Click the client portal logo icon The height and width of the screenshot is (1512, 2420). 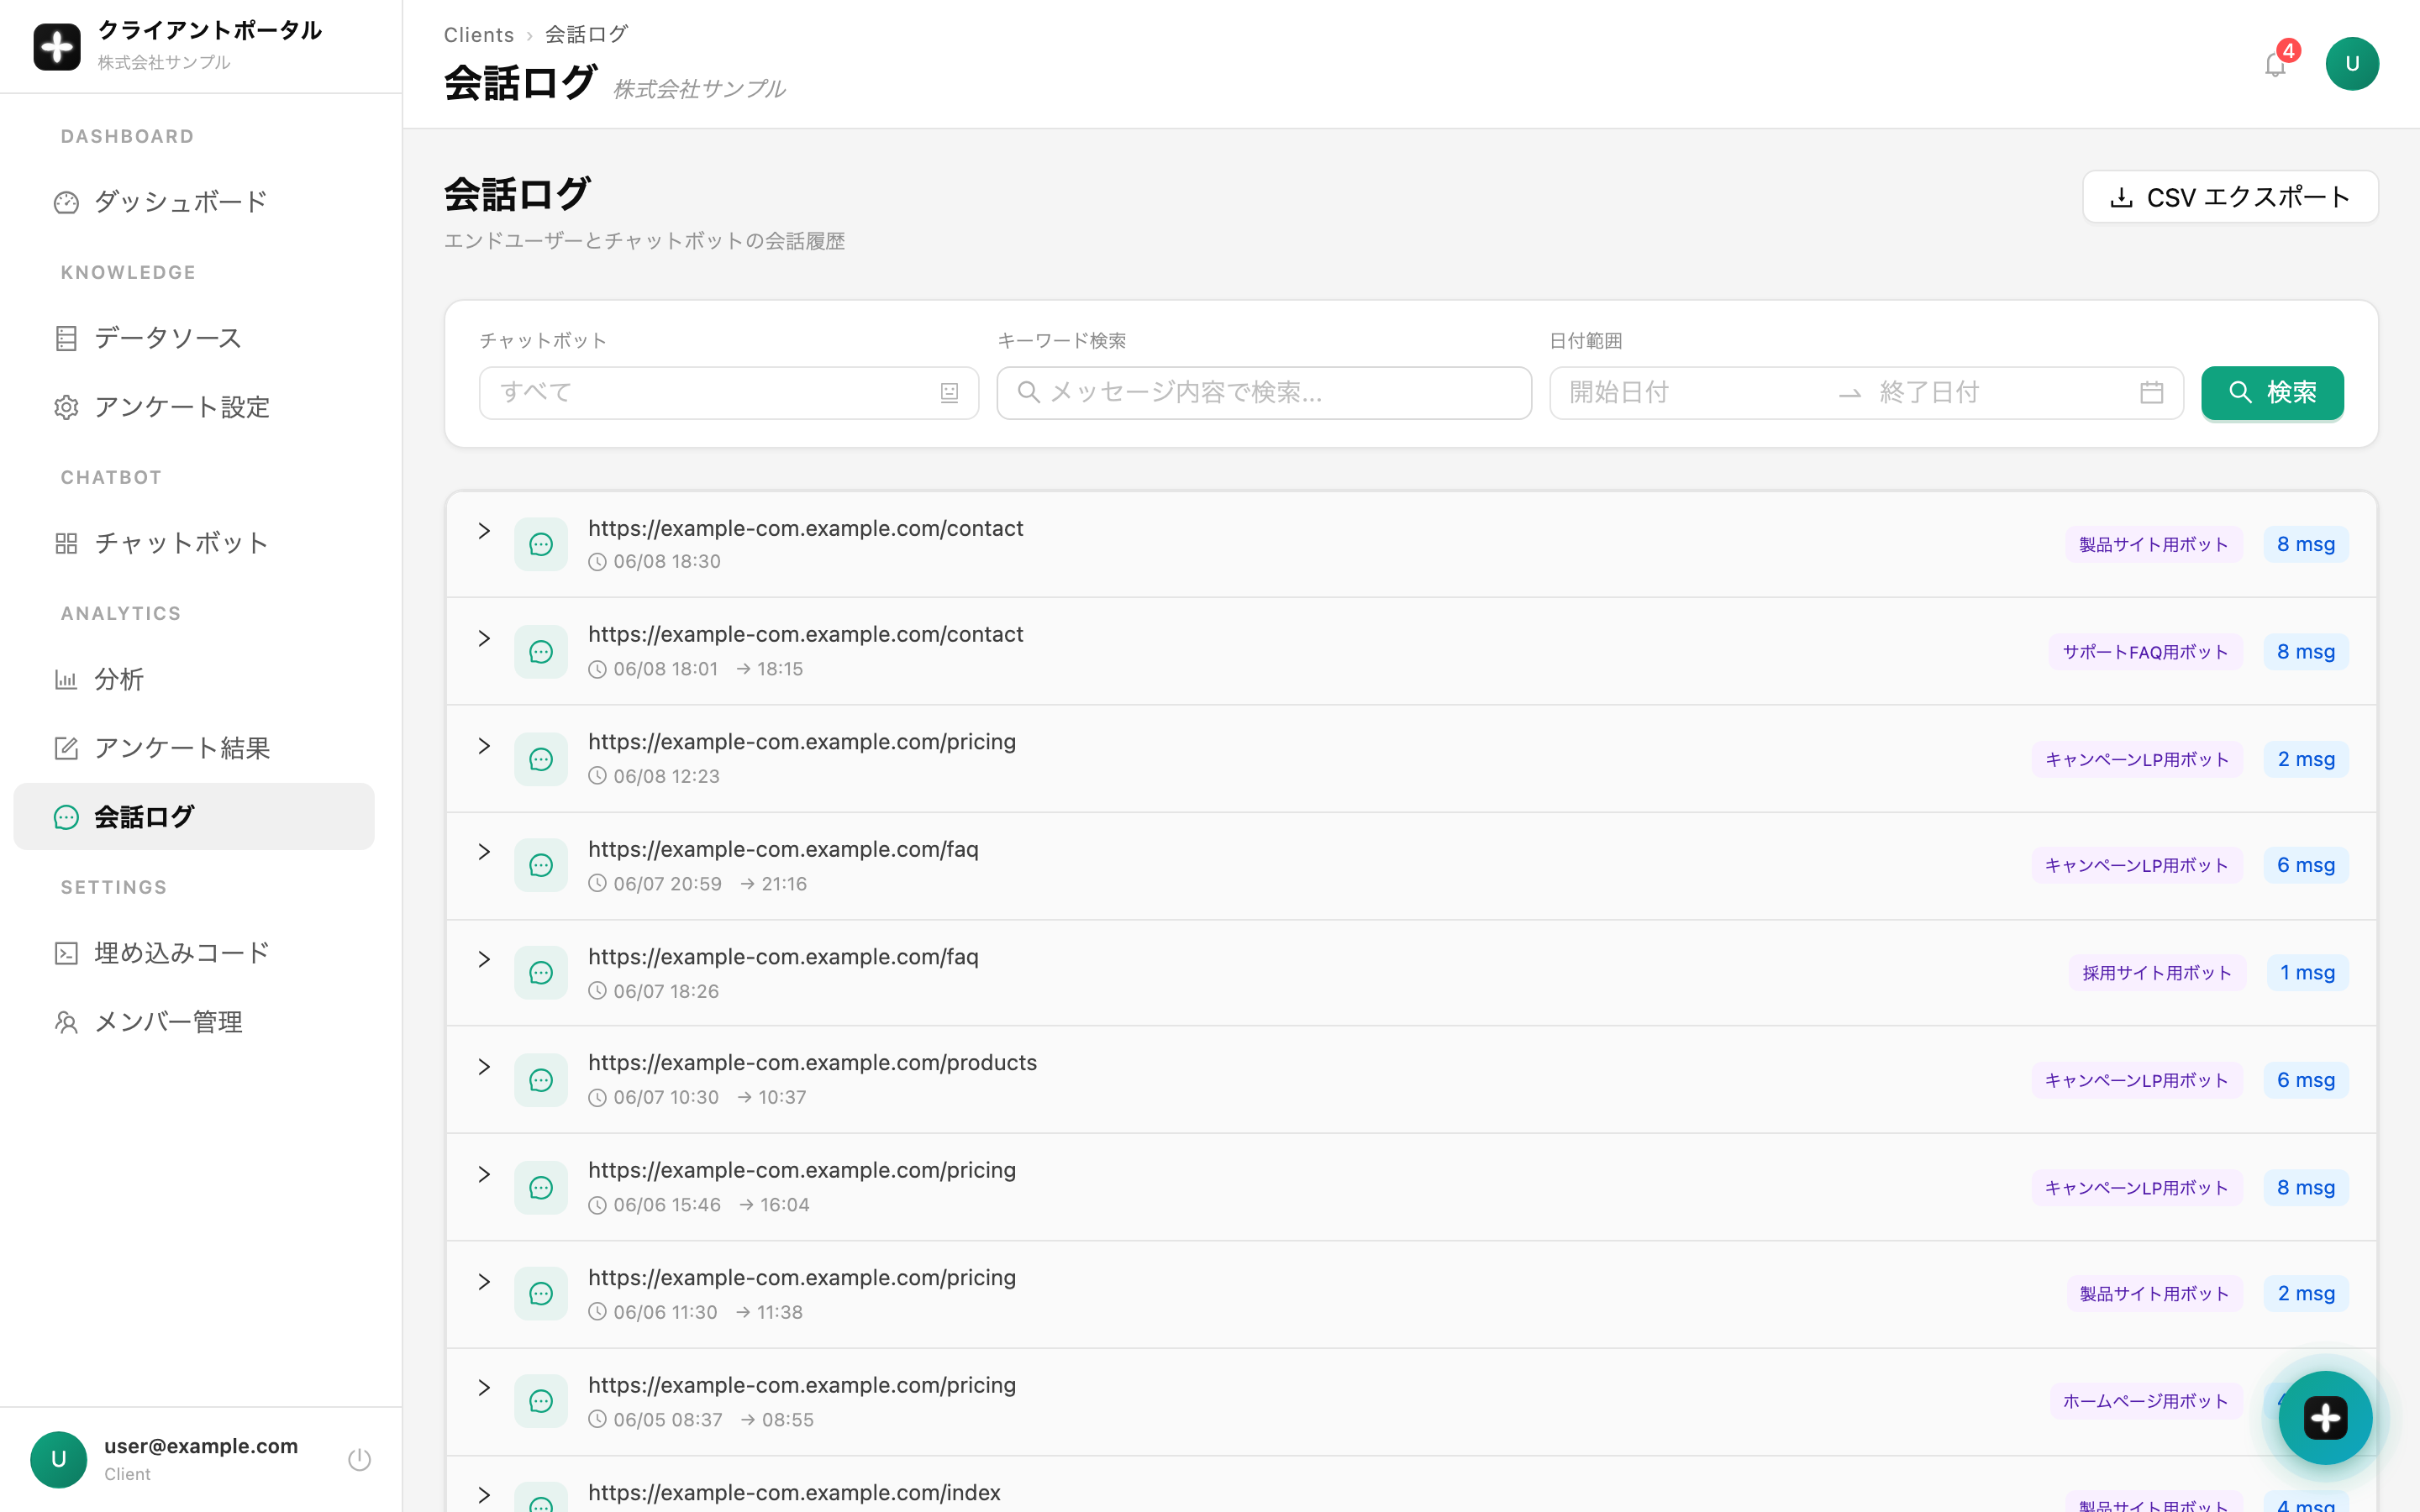(57, 46)
